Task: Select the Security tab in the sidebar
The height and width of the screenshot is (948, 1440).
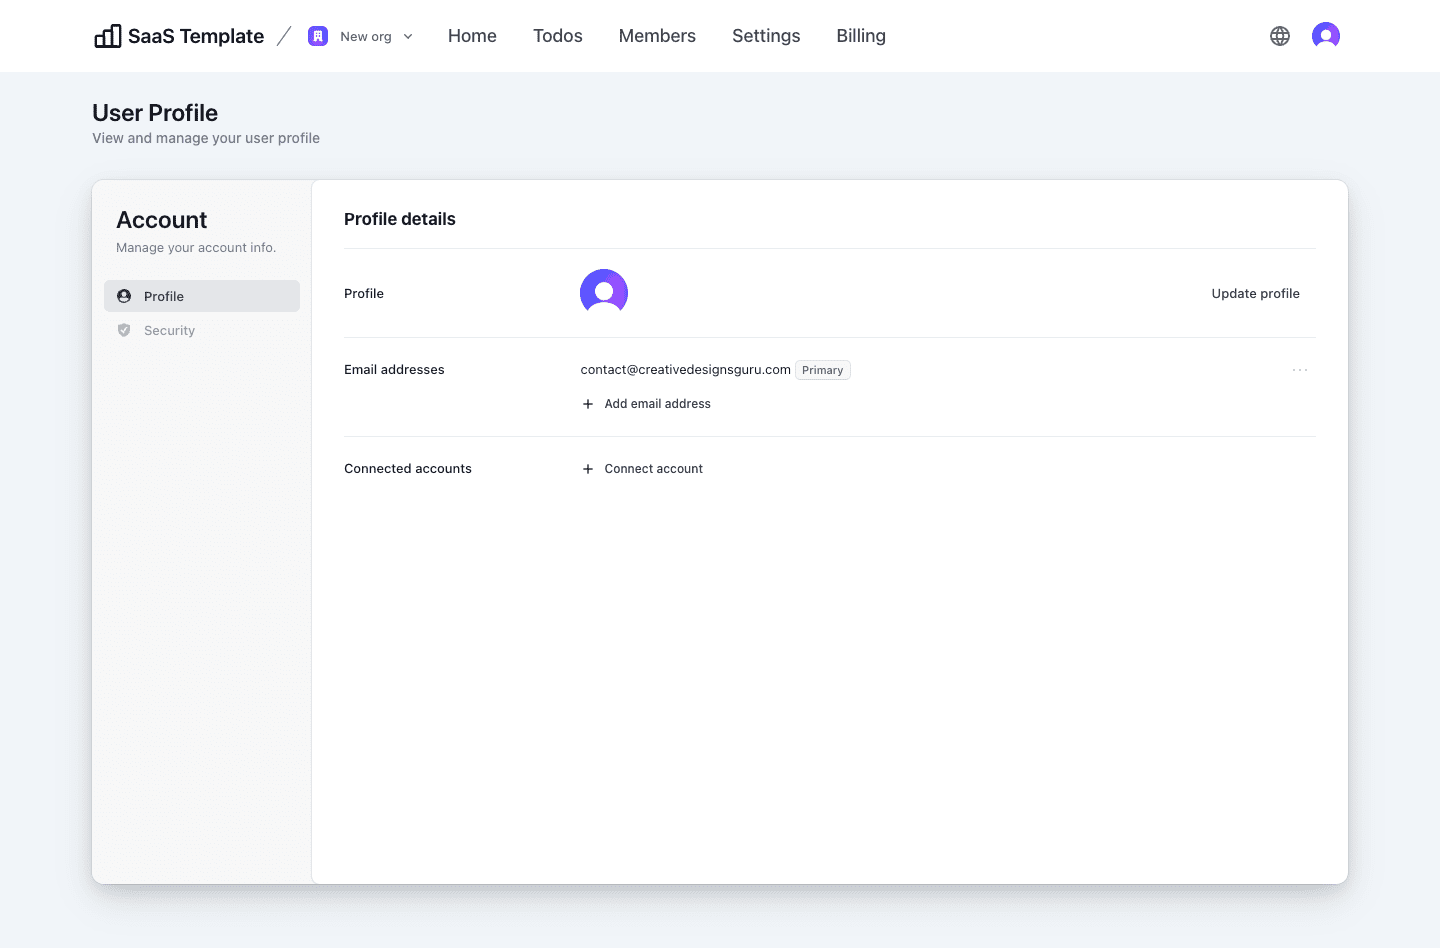Action: click(169, 330)
